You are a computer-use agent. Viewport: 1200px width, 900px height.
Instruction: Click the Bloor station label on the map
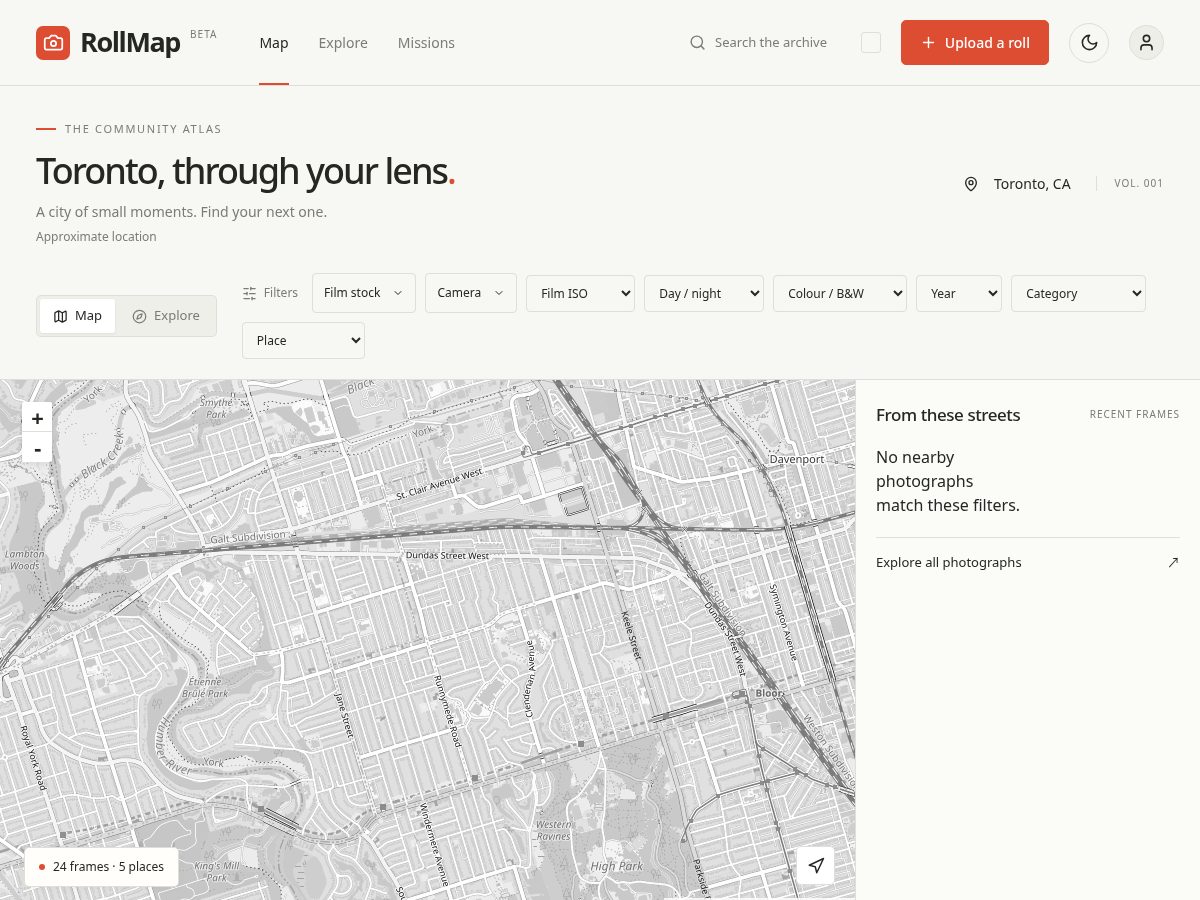click(770, 692)
